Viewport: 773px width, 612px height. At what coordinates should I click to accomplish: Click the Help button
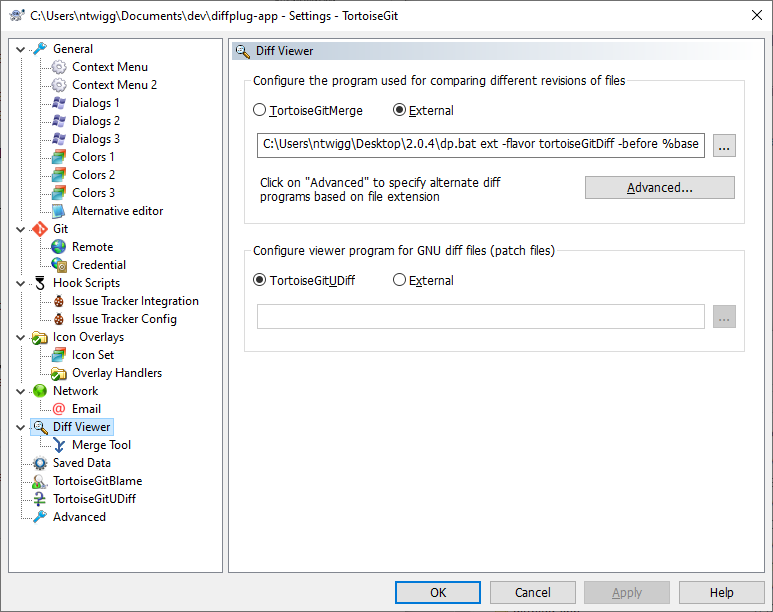click(721, 592)
